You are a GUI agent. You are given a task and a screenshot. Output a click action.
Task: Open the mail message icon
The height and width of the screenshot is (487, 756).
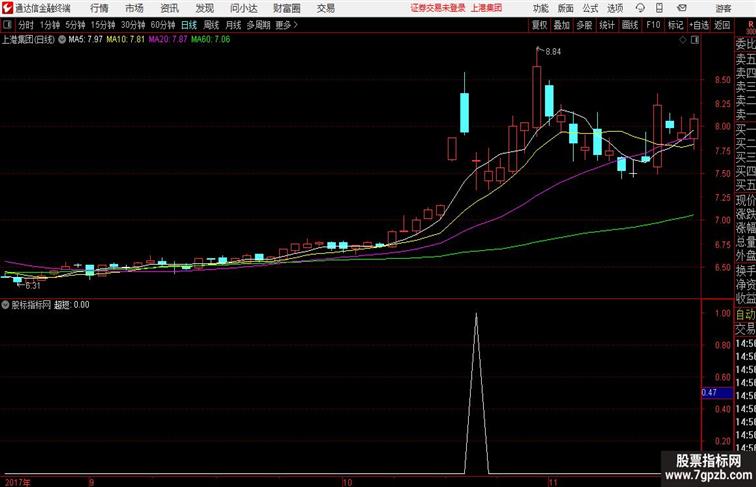(681, 8)
